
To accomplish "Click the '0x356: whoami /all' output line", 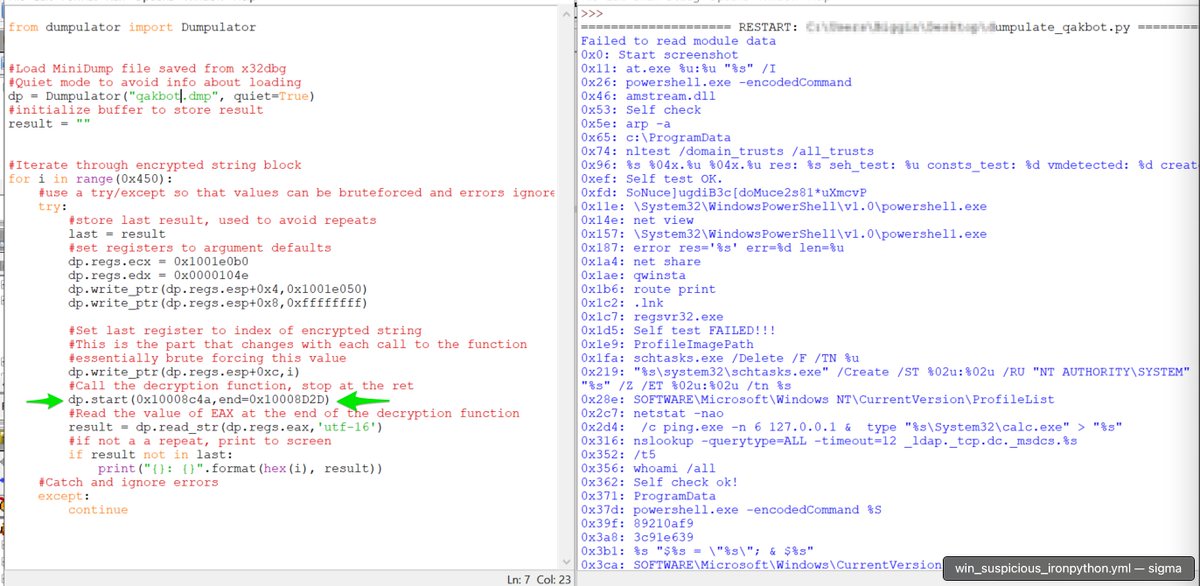I will coord(648,468).
